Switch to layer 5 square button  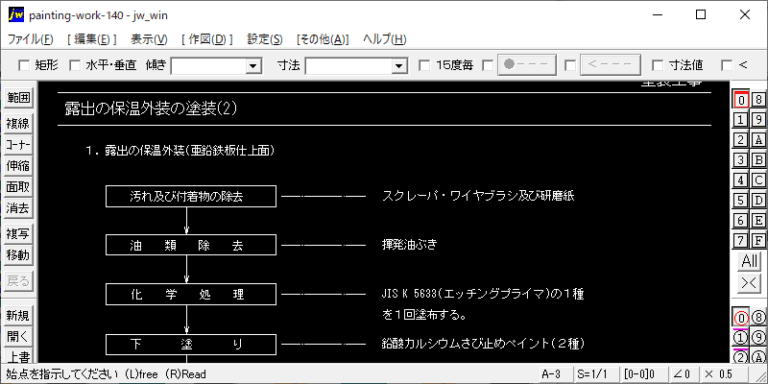741,200
